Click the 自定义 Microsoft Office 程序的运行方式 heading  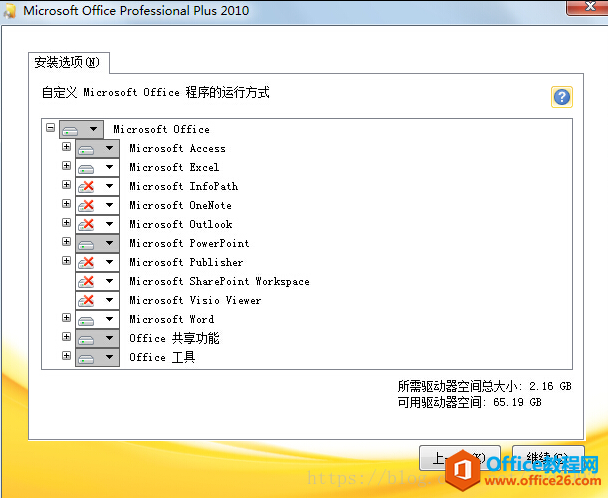pos(155,92)
